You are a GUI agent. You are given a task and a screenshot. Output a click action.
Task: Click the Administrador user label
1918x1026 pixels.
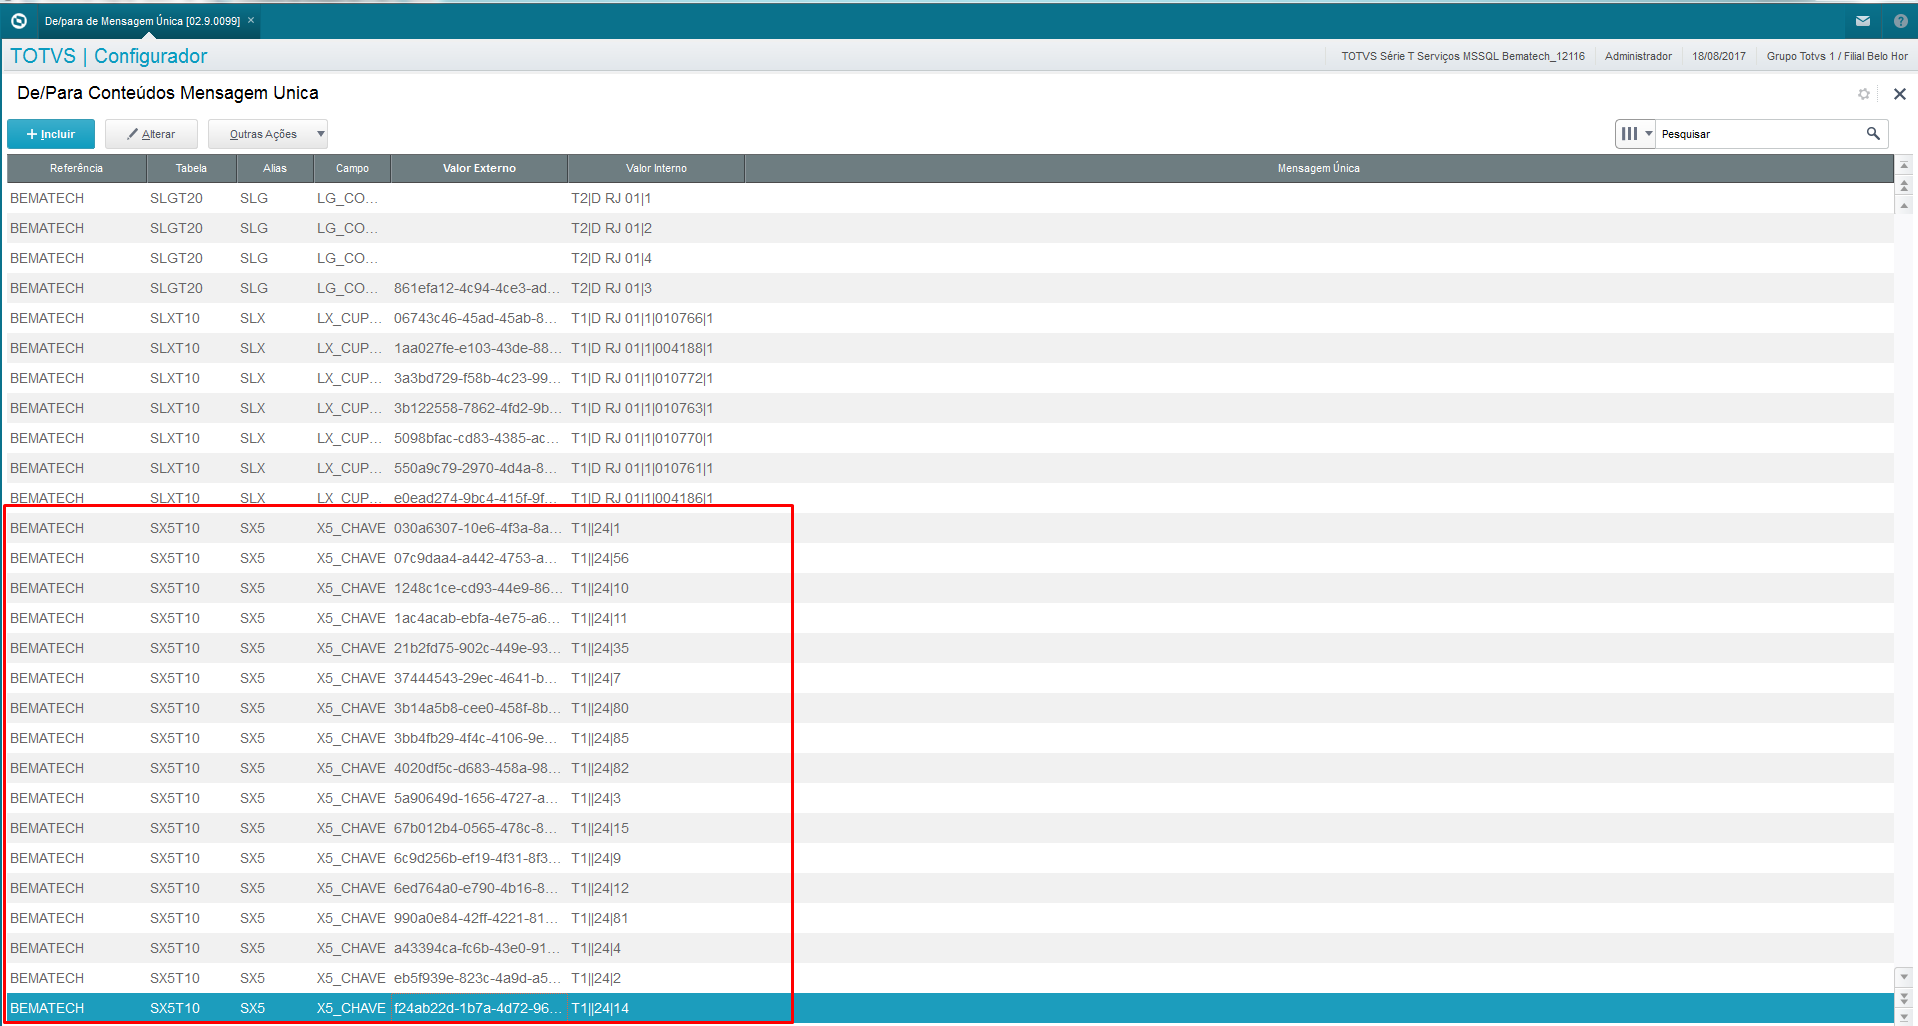pyautogui.click(x=1638, y=56)
